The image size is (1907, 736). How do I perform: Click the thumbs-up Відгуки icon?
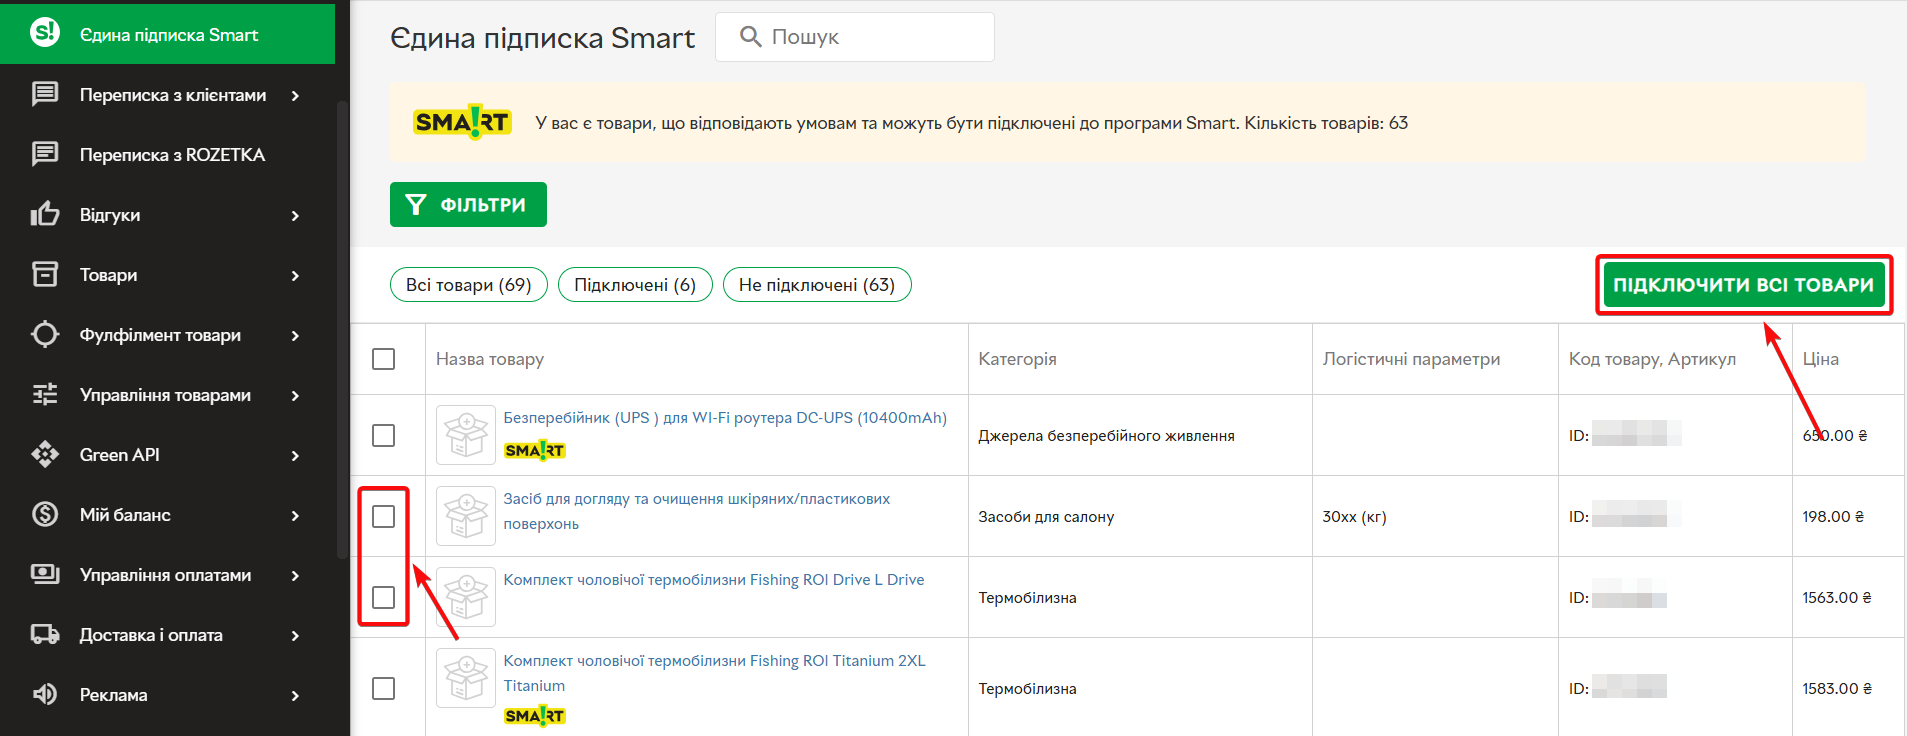(45, 214)
